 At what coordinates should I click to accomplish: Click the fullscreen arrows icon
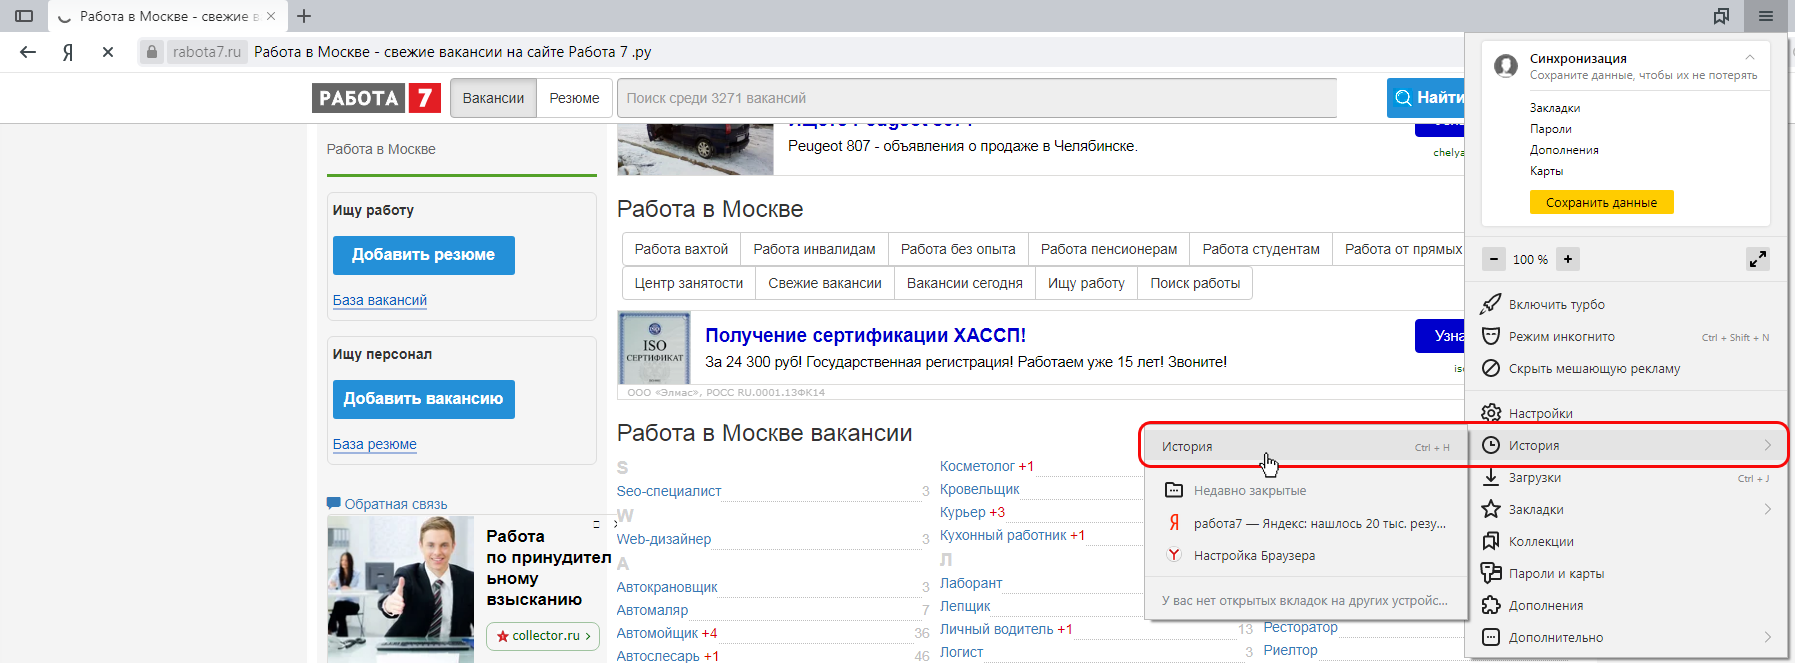pos(1757,259)
